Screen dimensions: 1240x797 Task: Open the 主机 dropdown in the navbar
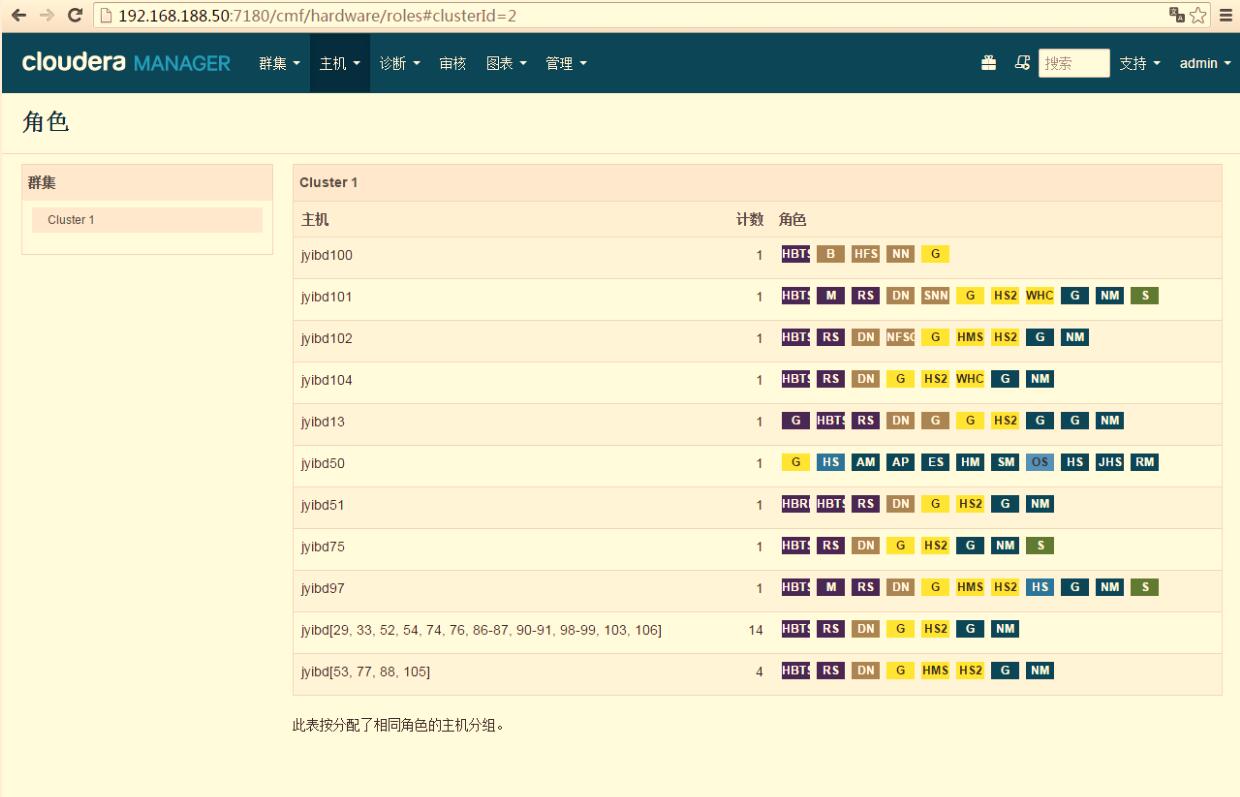tap(339, 63)
